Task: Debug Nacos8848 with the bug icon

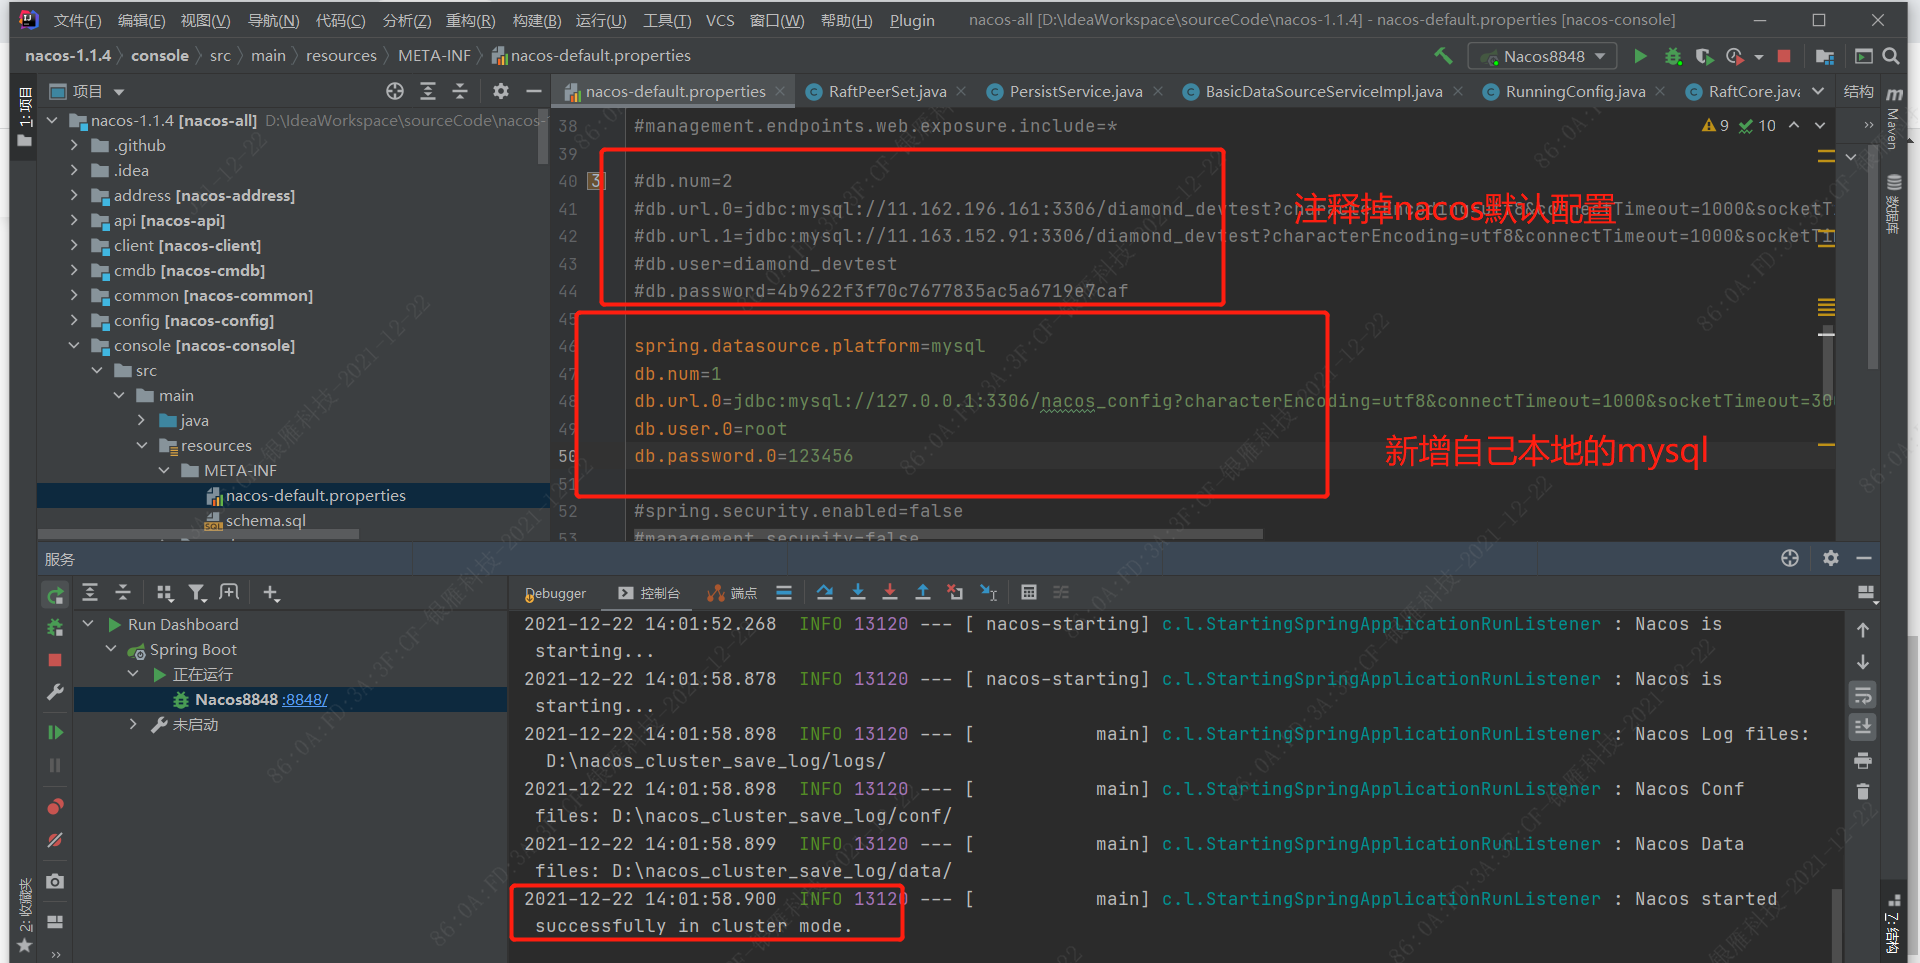Action: (x=1673, y=56)
